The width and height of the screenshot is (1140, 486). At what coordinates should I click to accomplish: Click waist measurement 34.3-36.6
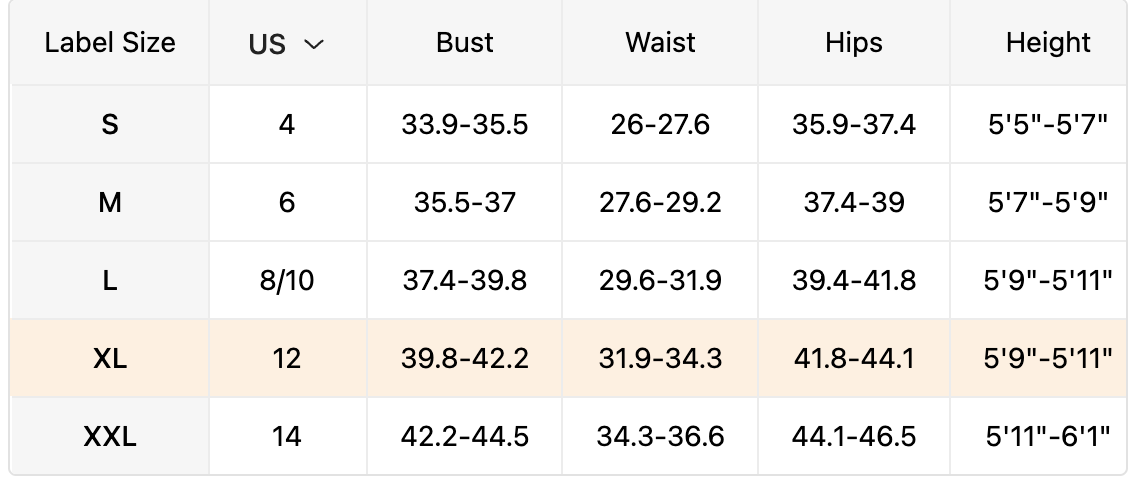[x=660, y=437]
